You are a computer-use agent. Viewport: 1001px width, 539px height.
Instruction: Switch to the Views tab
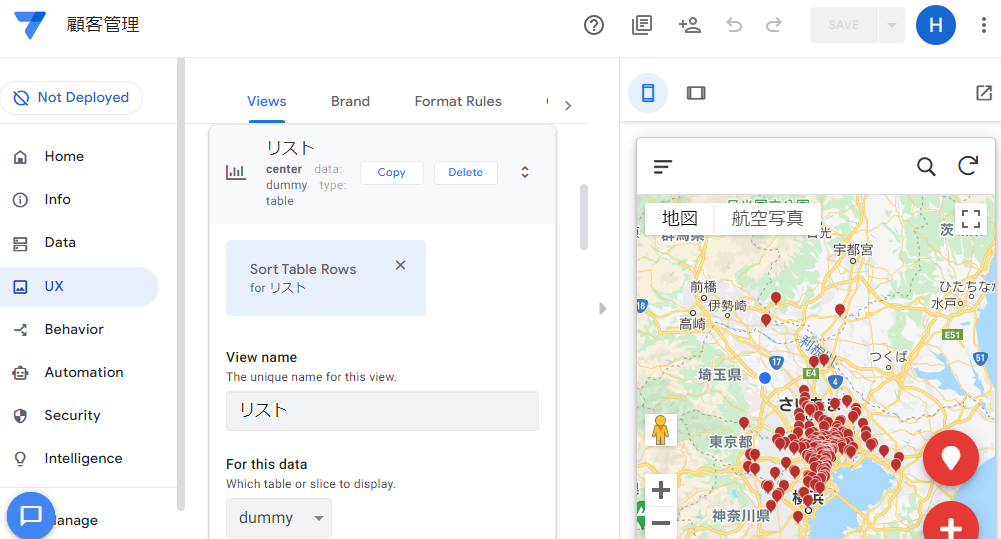coord(267,102)
